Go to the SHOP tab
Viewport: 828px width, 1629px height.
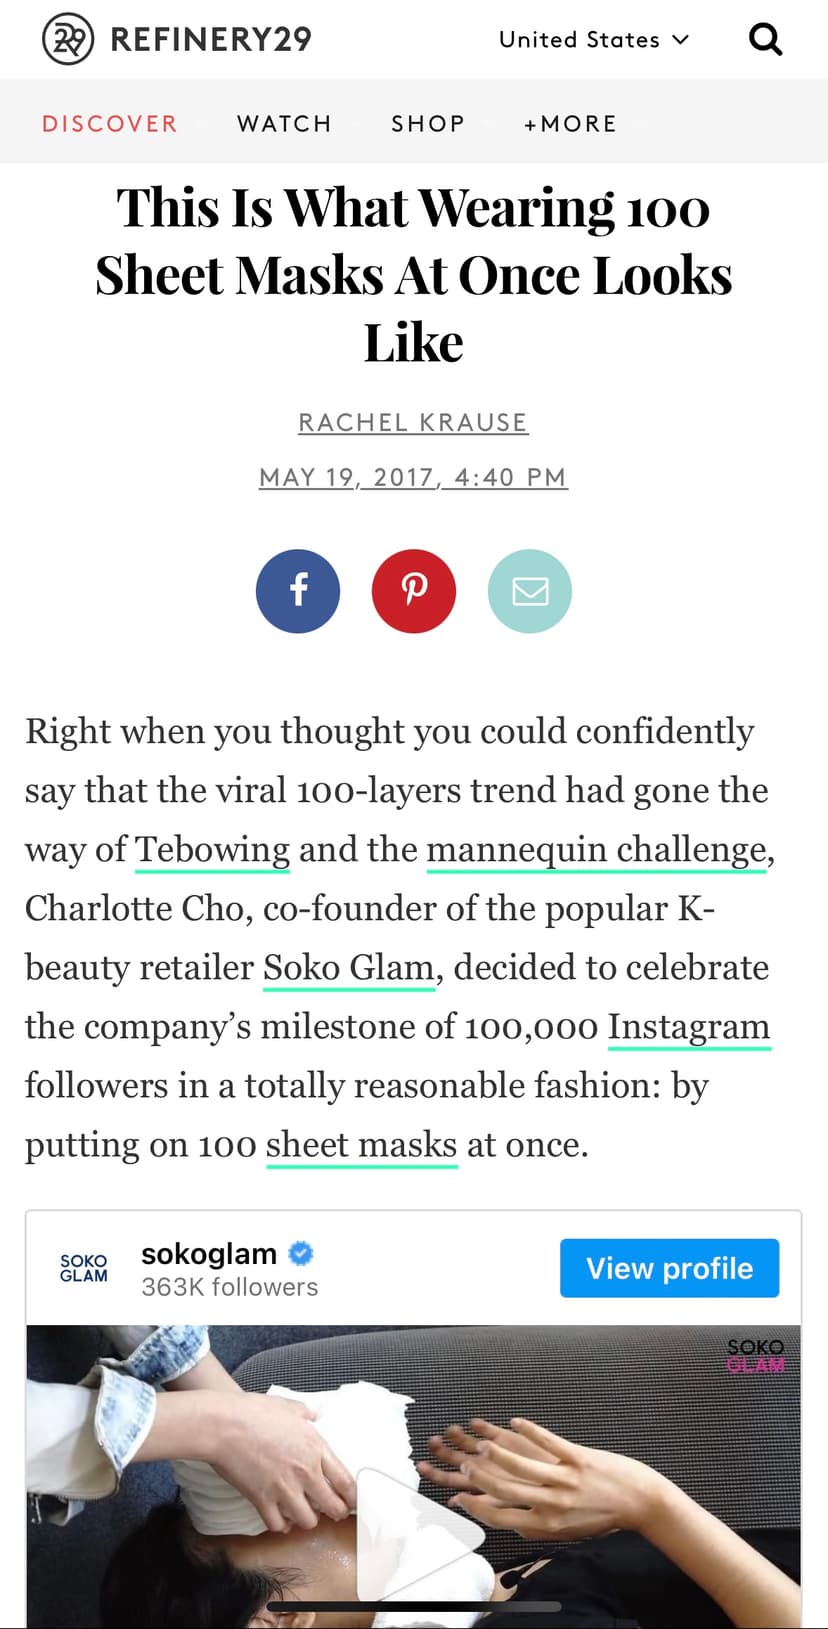428,123
